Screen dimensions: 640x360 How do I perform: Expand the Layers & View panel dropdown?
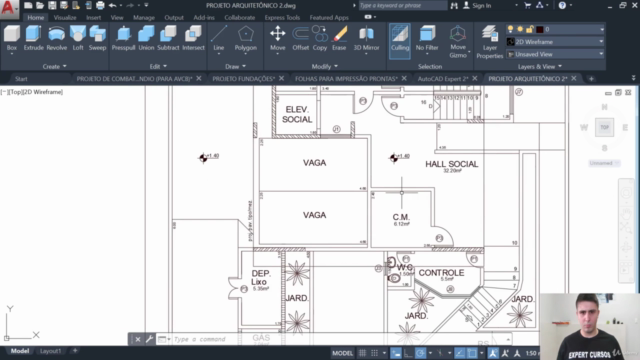[540, 66]
